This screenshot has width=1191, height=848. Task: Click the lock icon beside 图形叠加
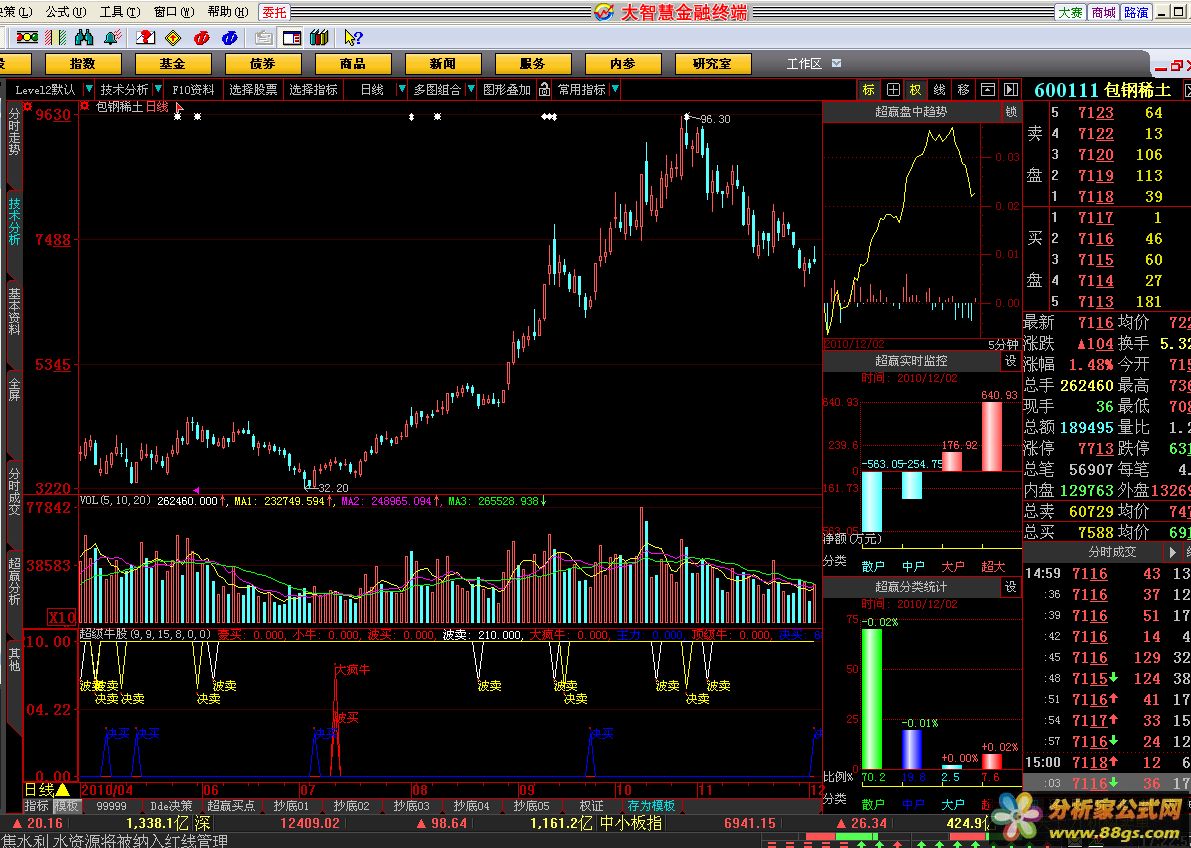544,90
